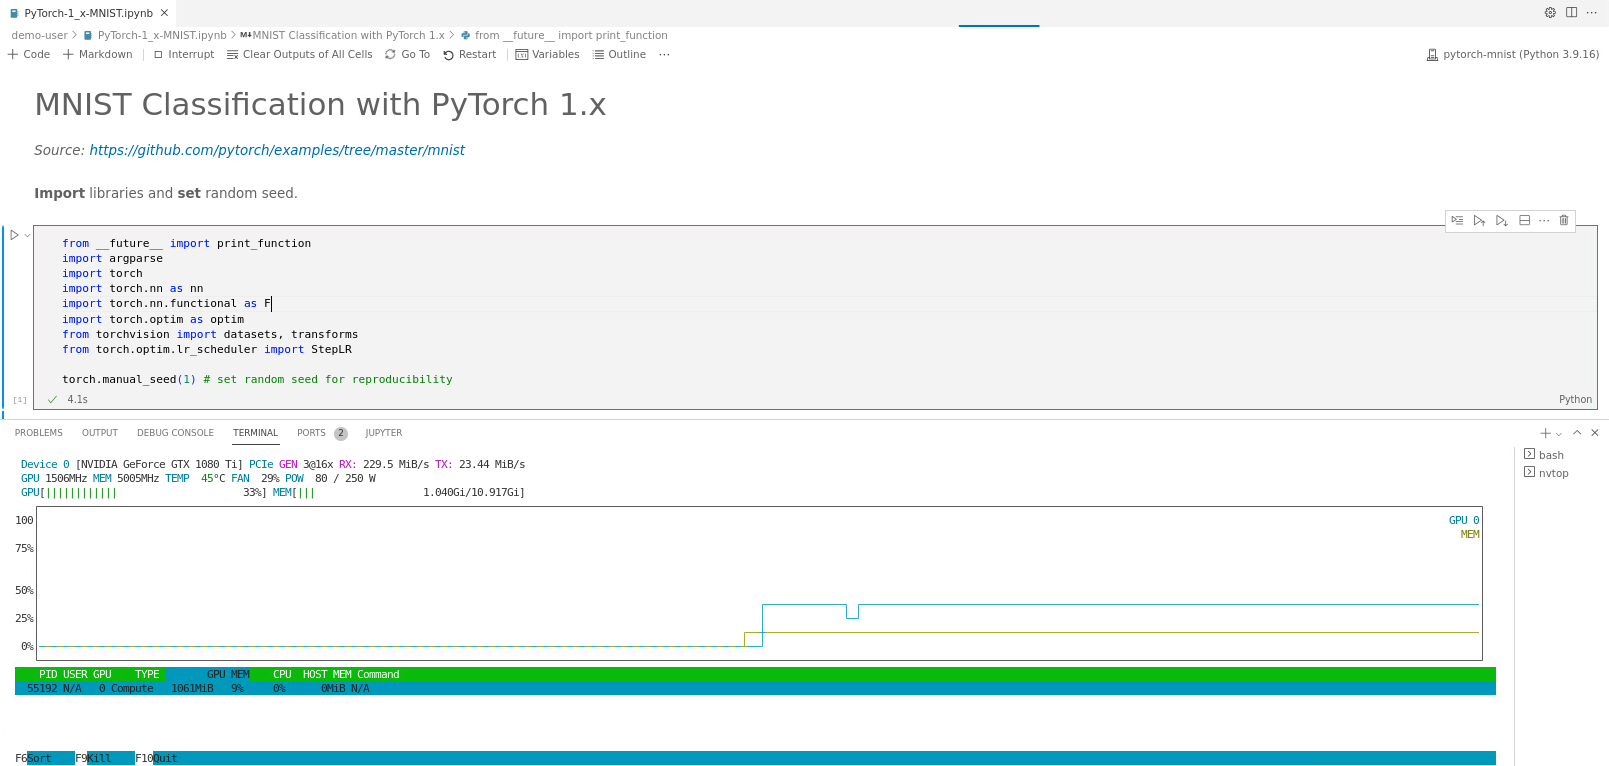
Task: Select the TERMINAL panel tab
Action: click(x=256, y=433)
